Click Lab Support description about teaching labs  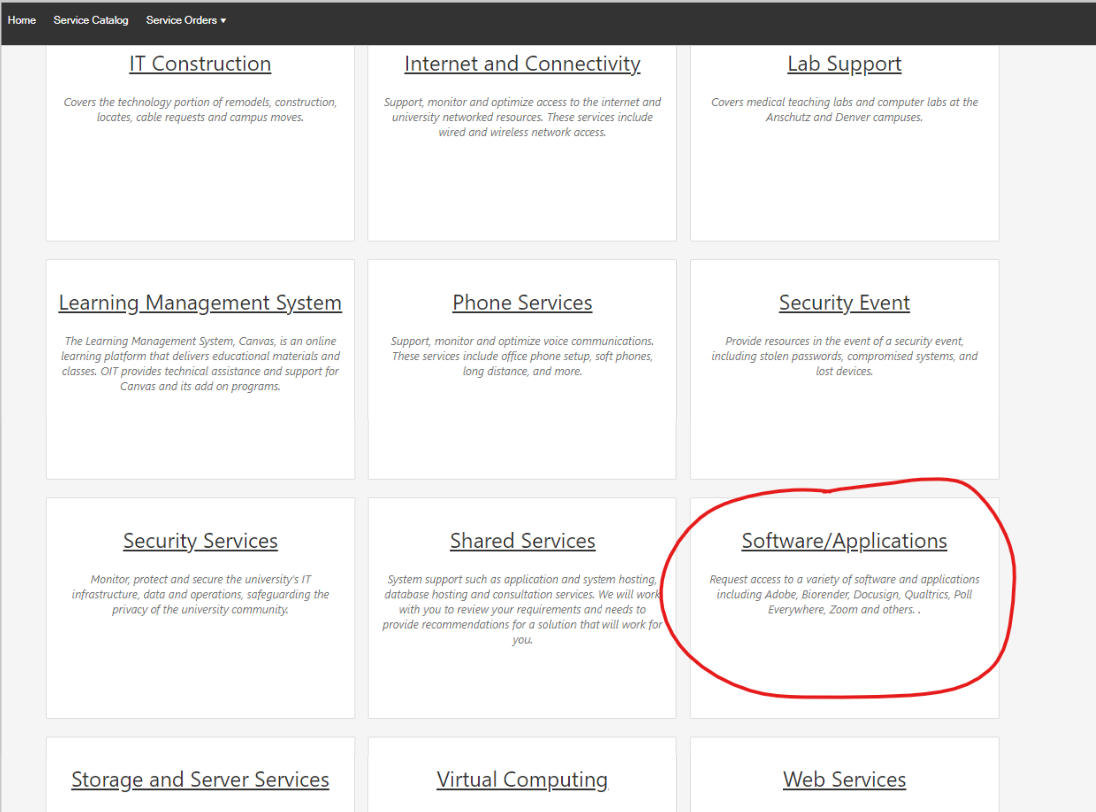pos(844,110)
